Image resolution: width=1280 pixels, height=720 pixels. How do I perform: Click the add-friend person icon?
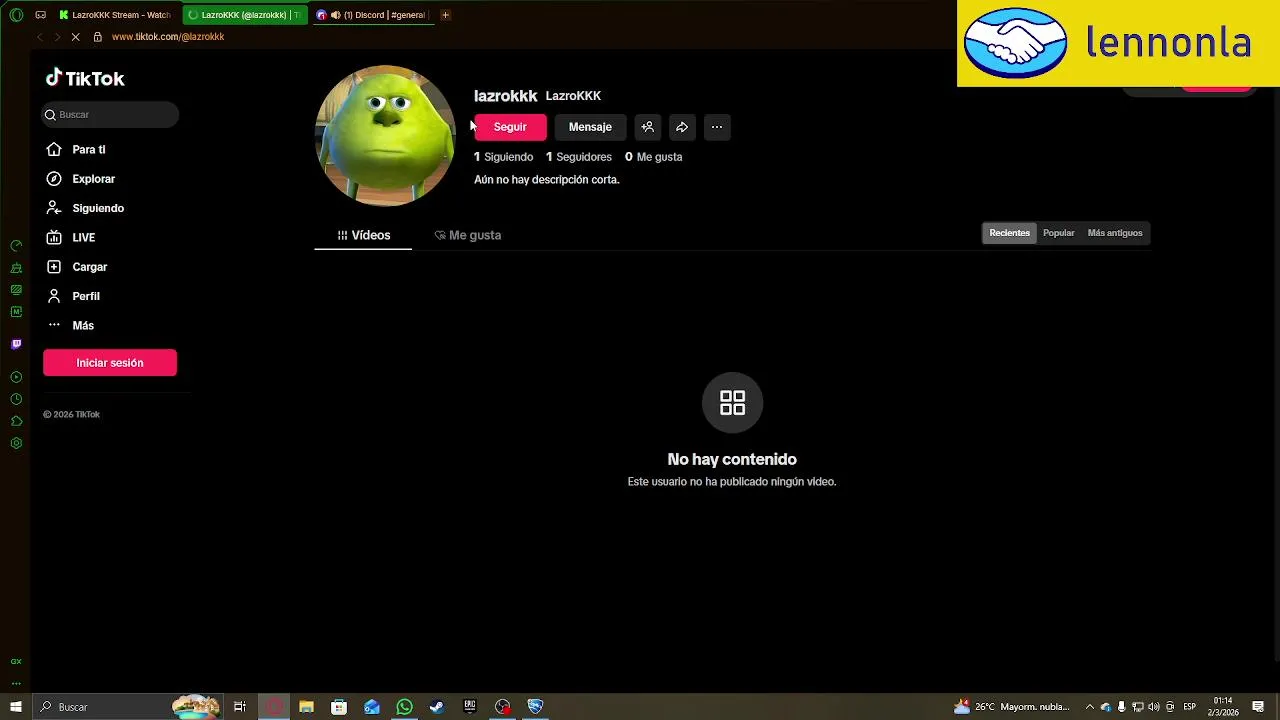pos(648,127)
